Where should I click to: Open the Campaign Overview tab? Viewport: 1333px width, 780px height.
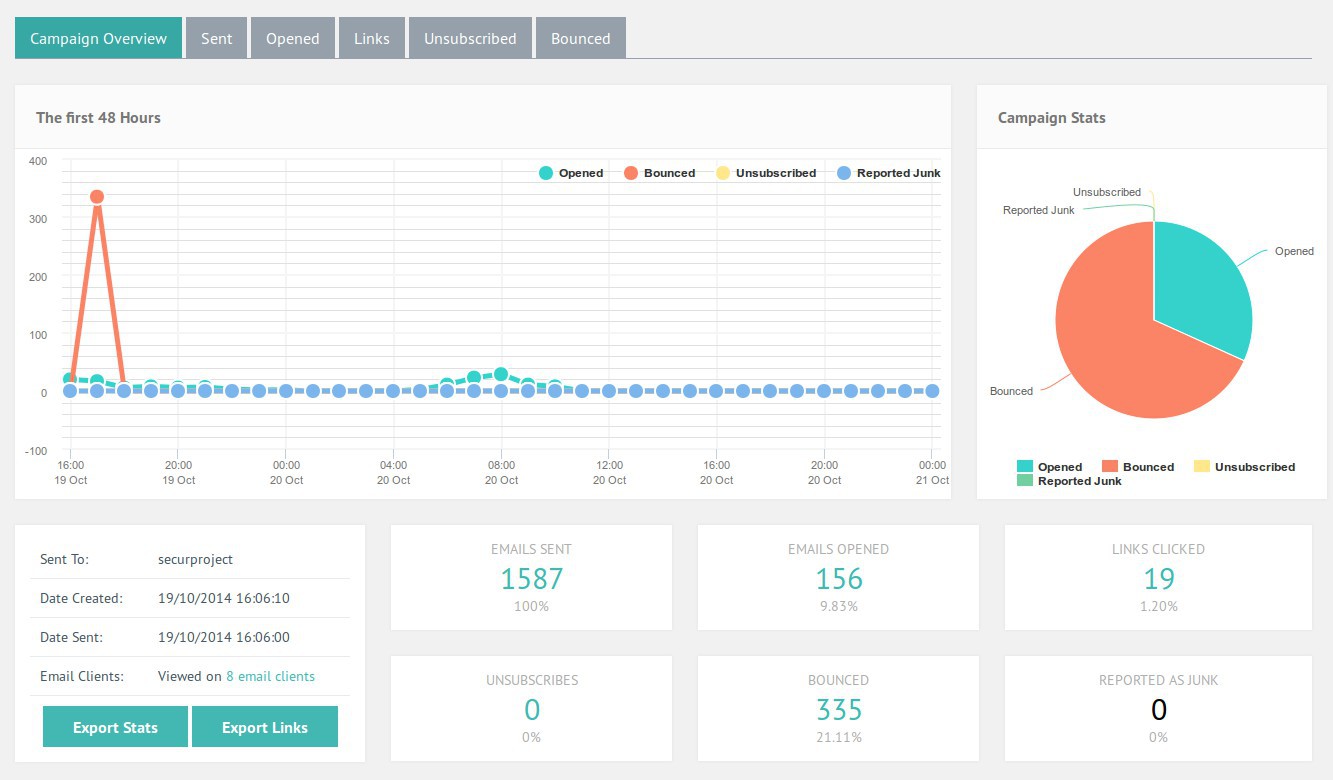point(98,38)
